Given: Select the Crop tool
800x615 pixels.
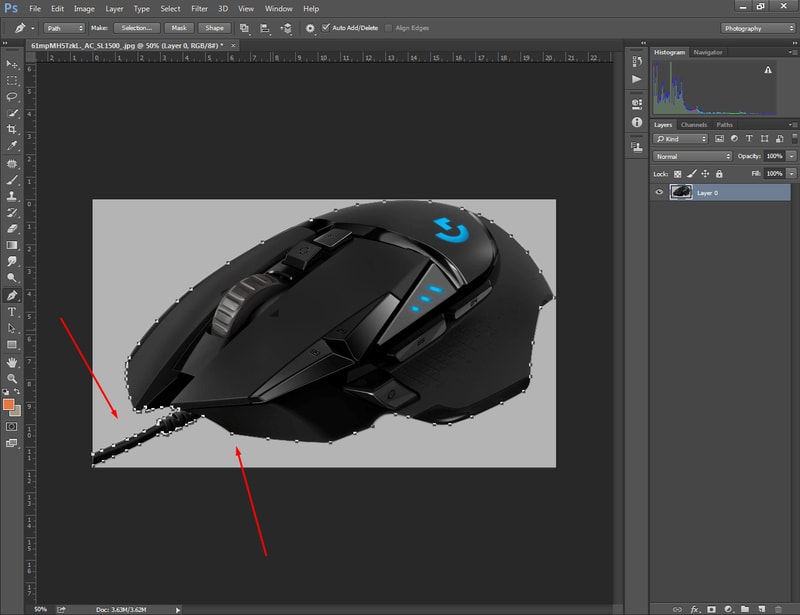Looking at the screenshot, I should tap(11, 129).
